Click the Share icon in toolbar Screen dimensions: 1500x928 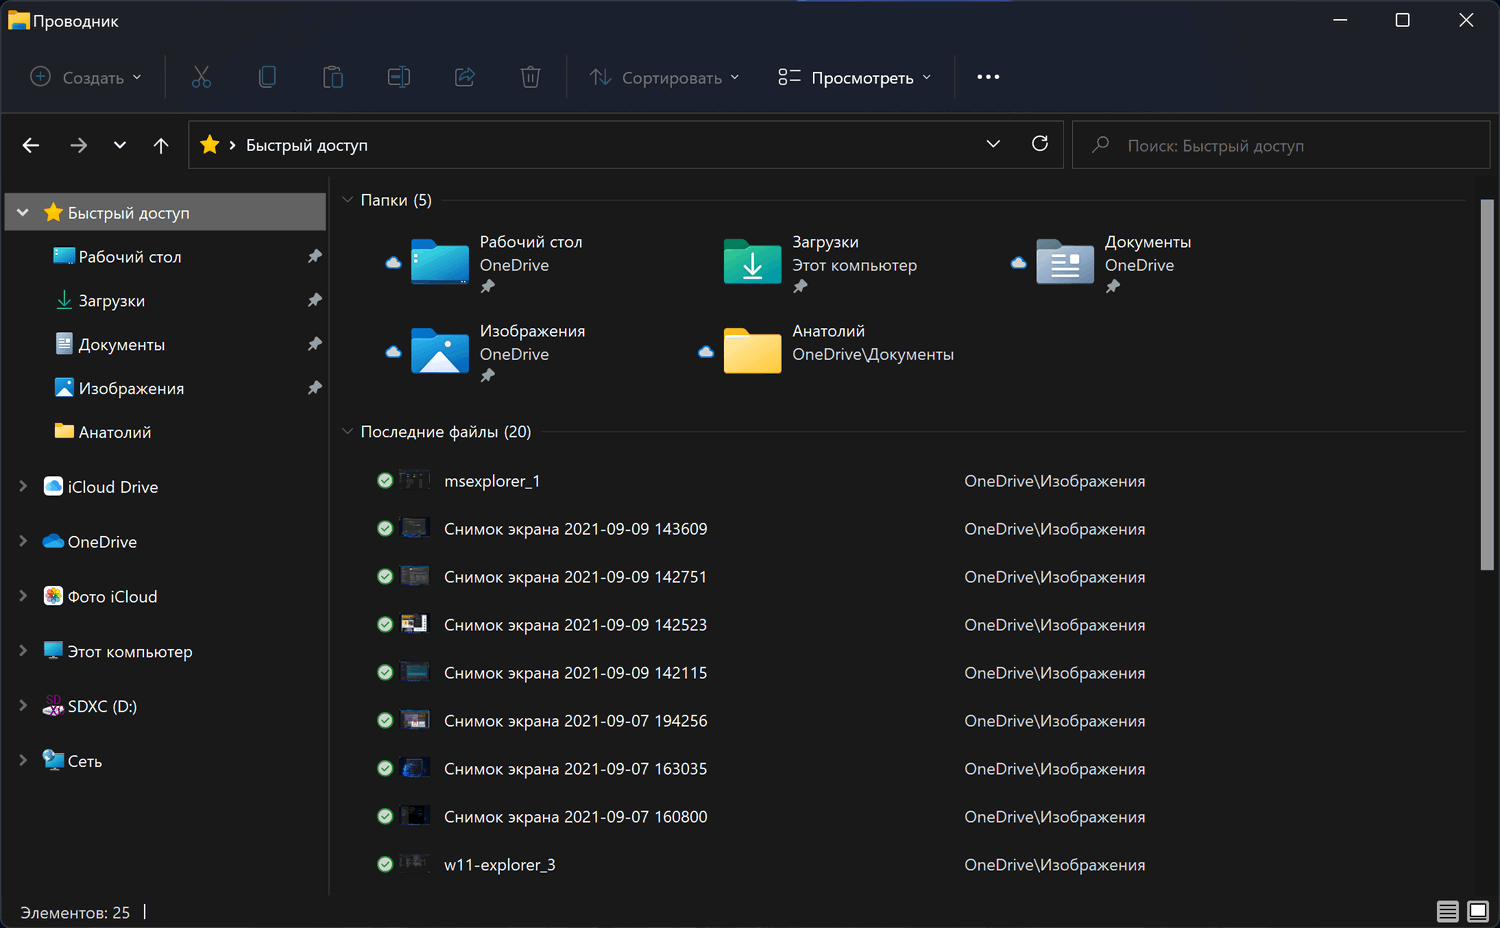(x=465, y=77)
